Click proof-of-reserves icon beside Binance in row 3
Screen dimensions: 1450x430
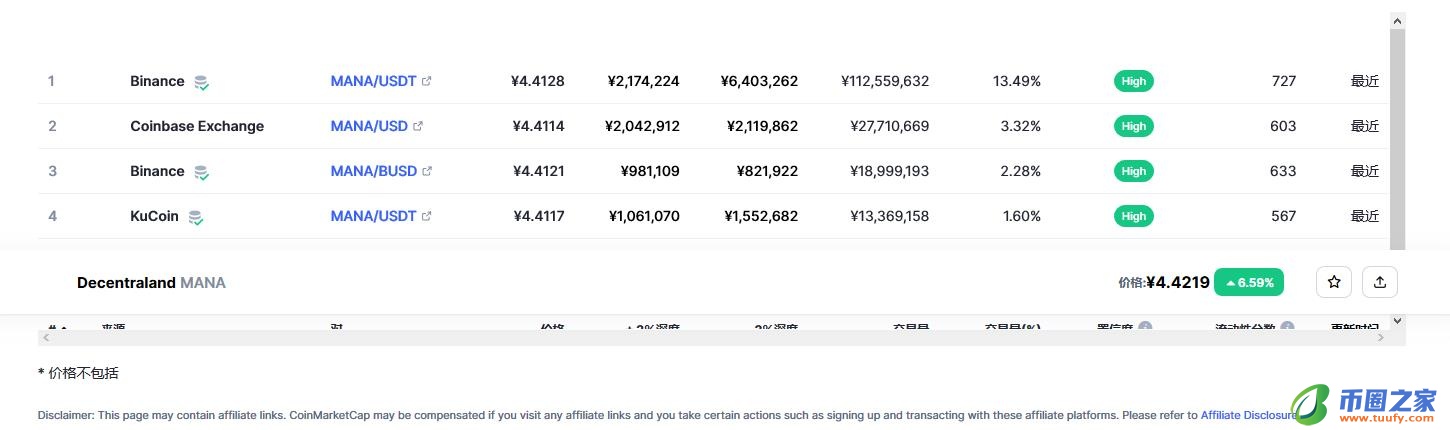(201, 172)
